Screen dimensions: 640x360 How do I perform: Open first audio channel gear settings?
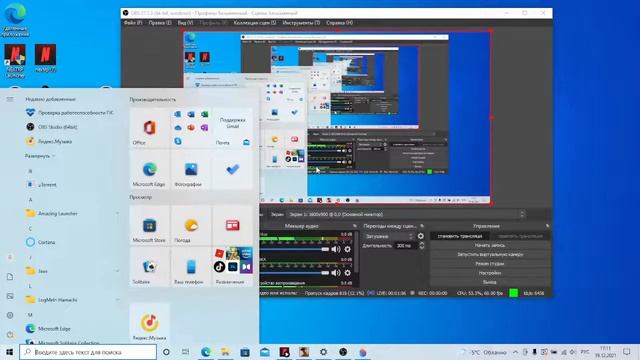tap(347, 249)
